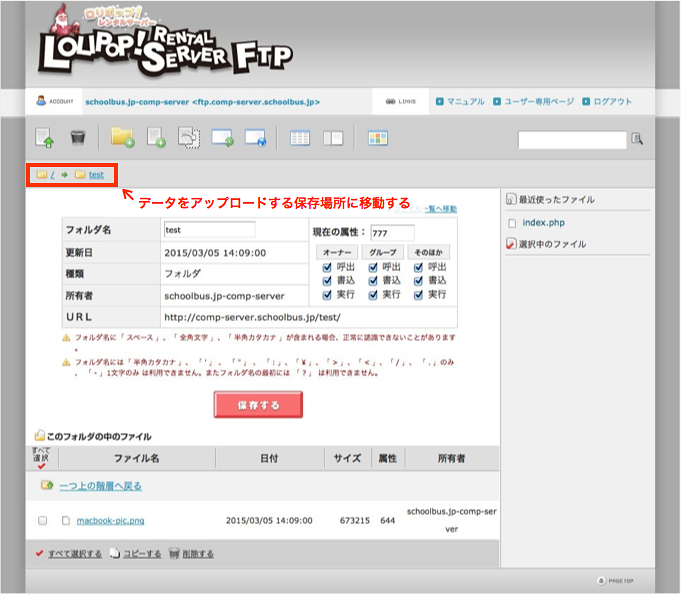Click the 保存する save button
Image resolution: width=681 pixels, height=594 pixels.
[258, 405]
